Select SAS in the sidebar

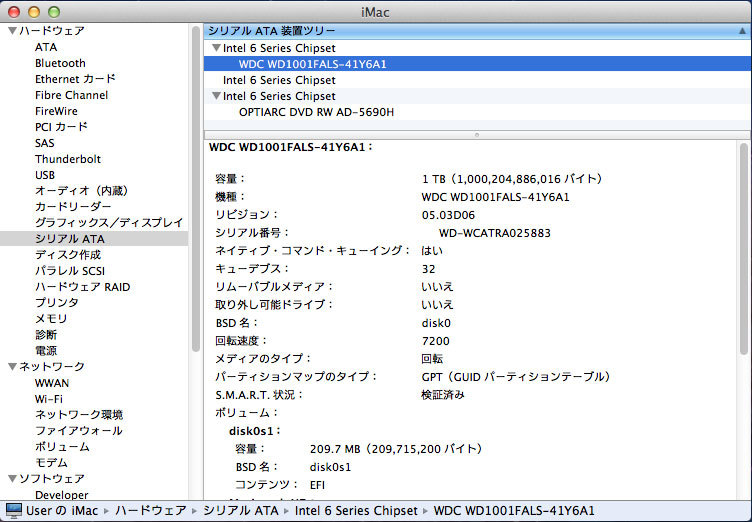point(45,143)
